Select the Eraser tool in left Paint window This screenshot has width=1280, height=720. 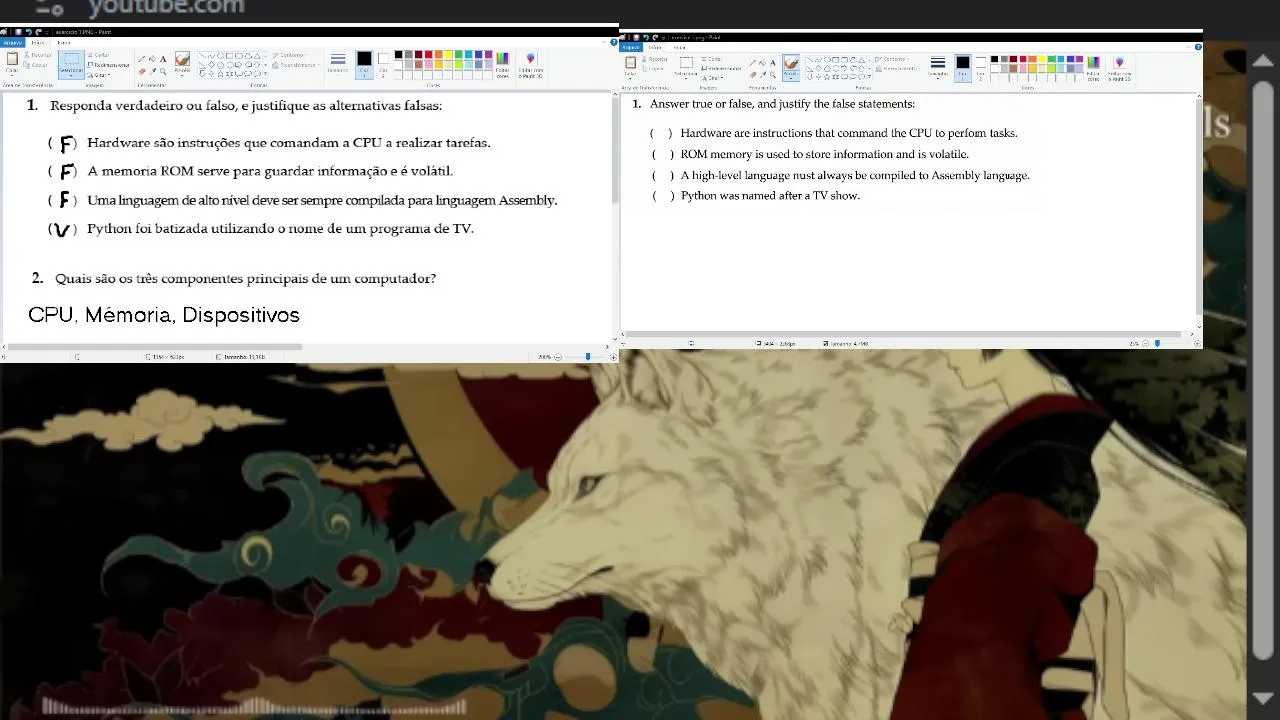pyautogui.click(x=141, y=71)
